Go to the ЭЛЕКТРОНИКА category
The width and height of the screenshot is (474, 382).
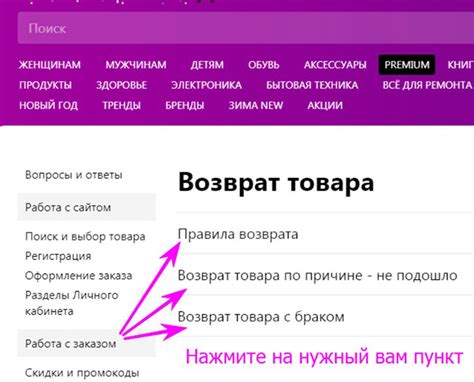coord(206,85)
